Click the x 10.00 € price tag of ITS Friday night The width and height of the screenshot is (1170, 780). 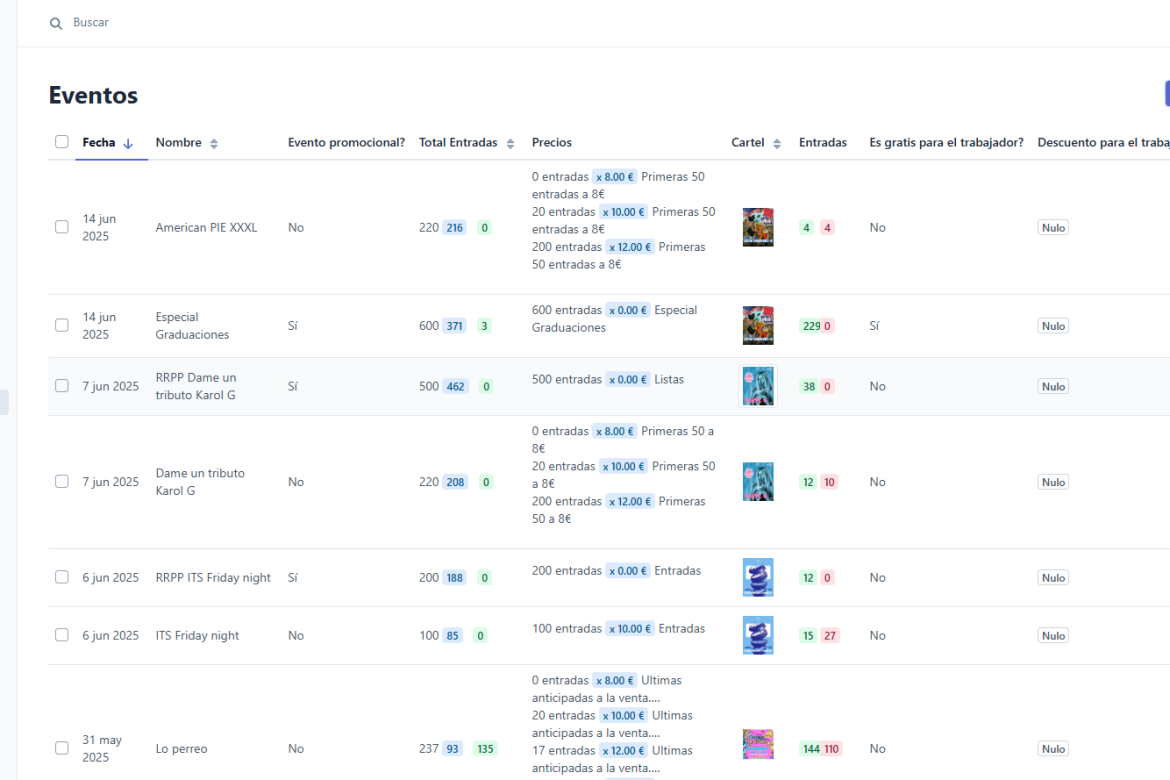click(x=629, y=629)
